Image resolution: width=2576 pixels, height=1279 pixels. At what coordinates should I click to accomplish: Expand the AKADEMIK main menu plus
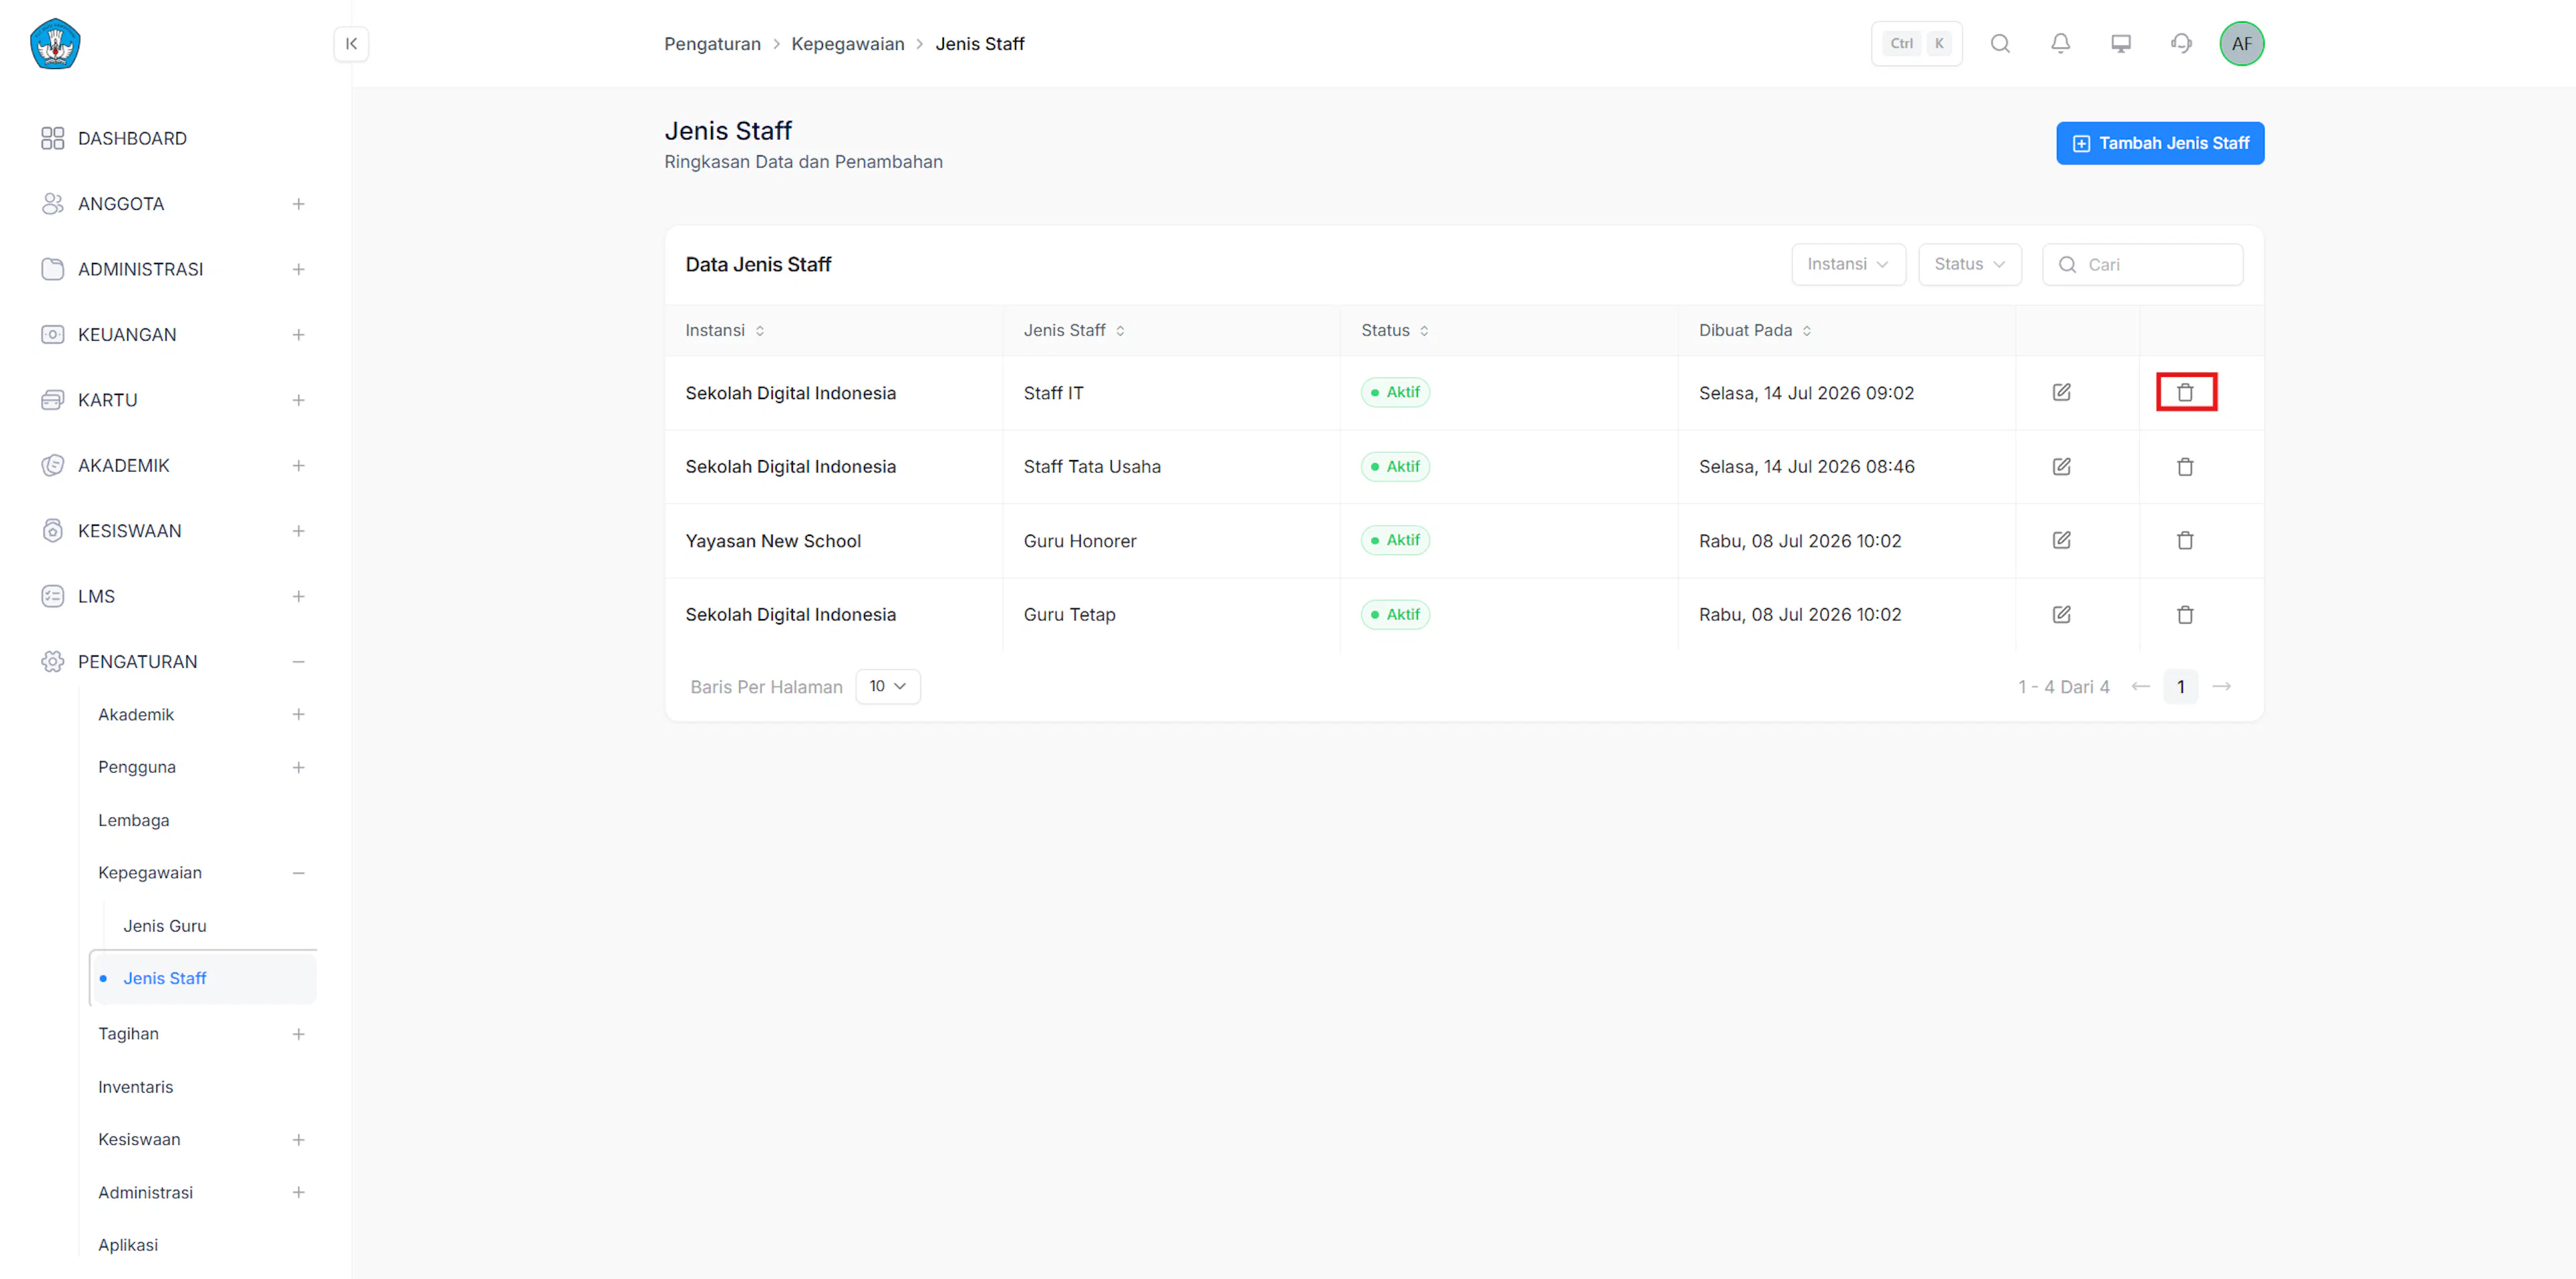click(x=298, y=465)
